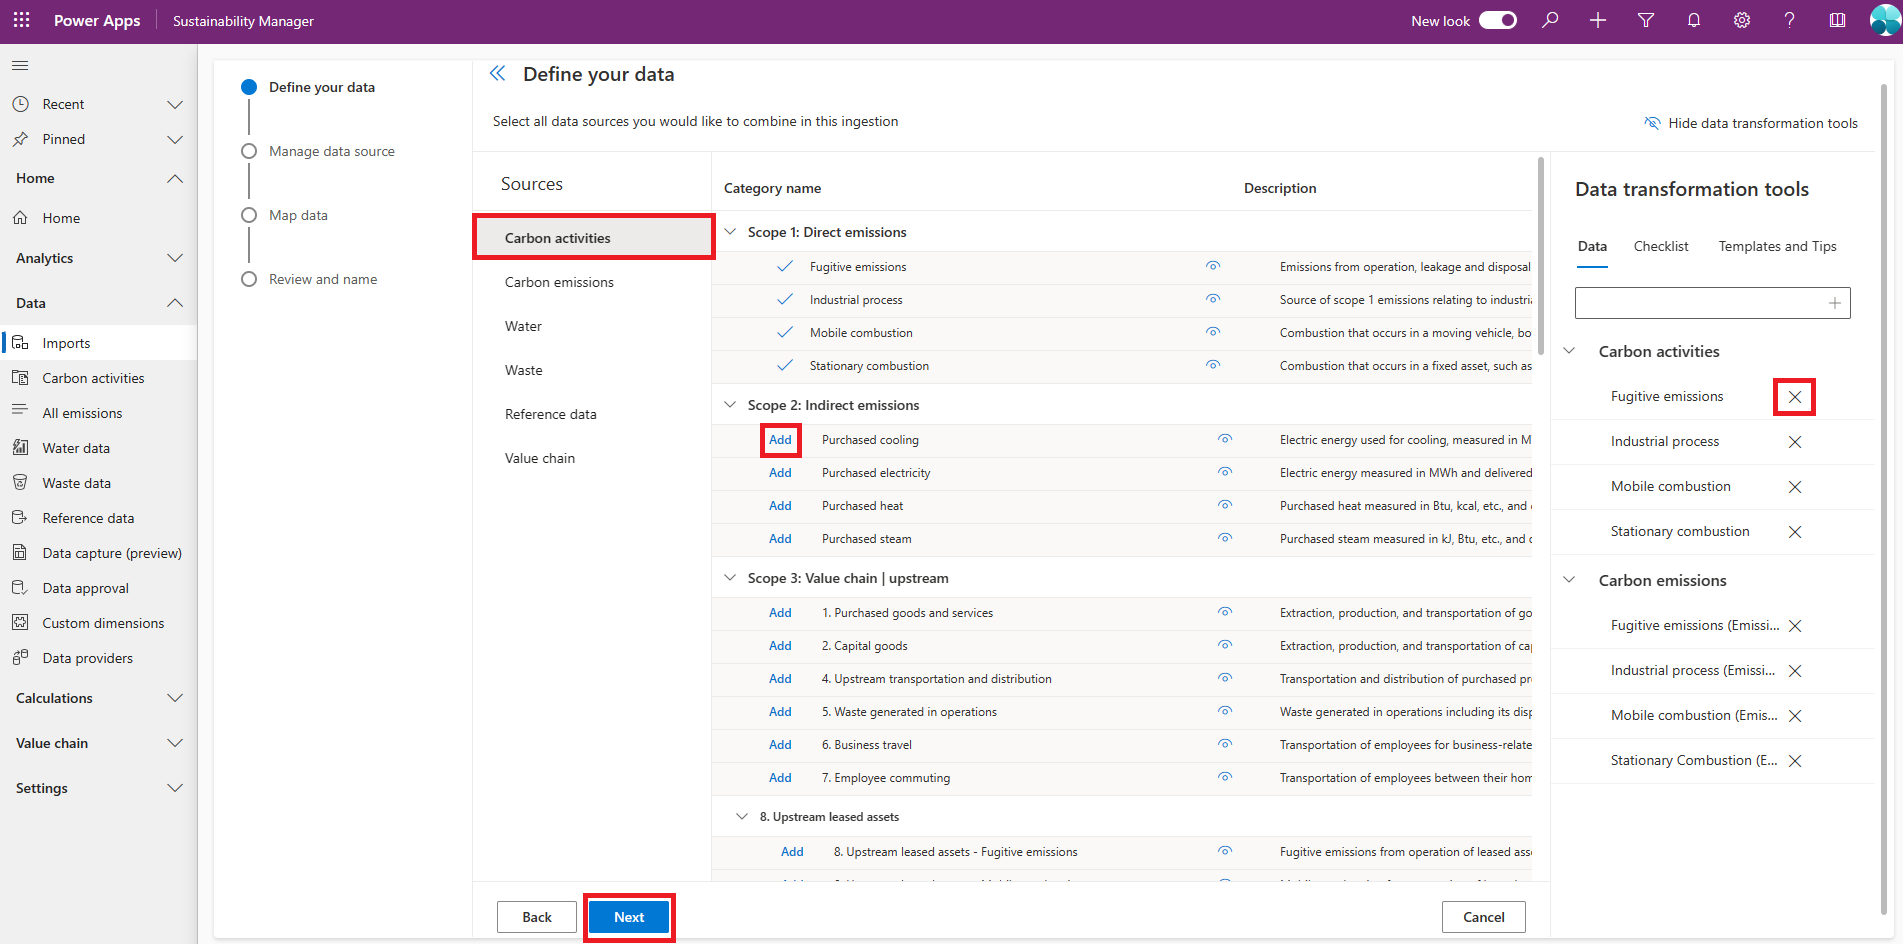This screenshot has width=1903, height=944.
Task: Switch to Templates and Tips tab
Action: (x=1777, y=246)
